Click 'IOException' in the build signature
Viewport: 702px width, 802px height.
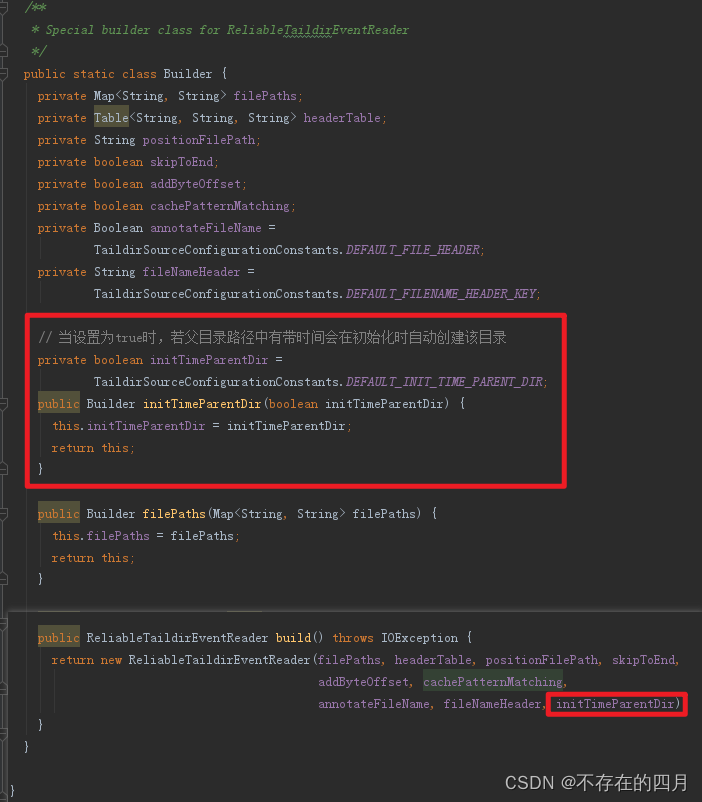tap(420, 638)
